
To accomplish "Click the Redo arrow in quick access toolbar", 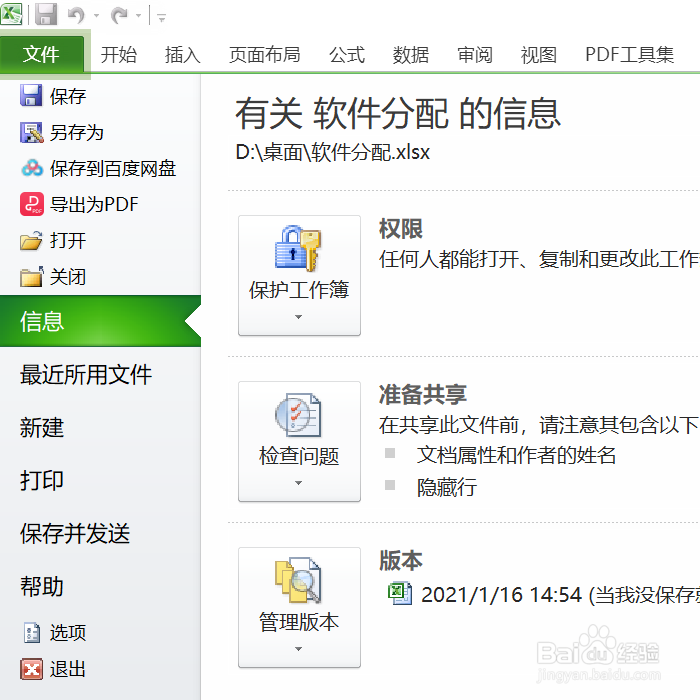I will (x=119, y=16).
